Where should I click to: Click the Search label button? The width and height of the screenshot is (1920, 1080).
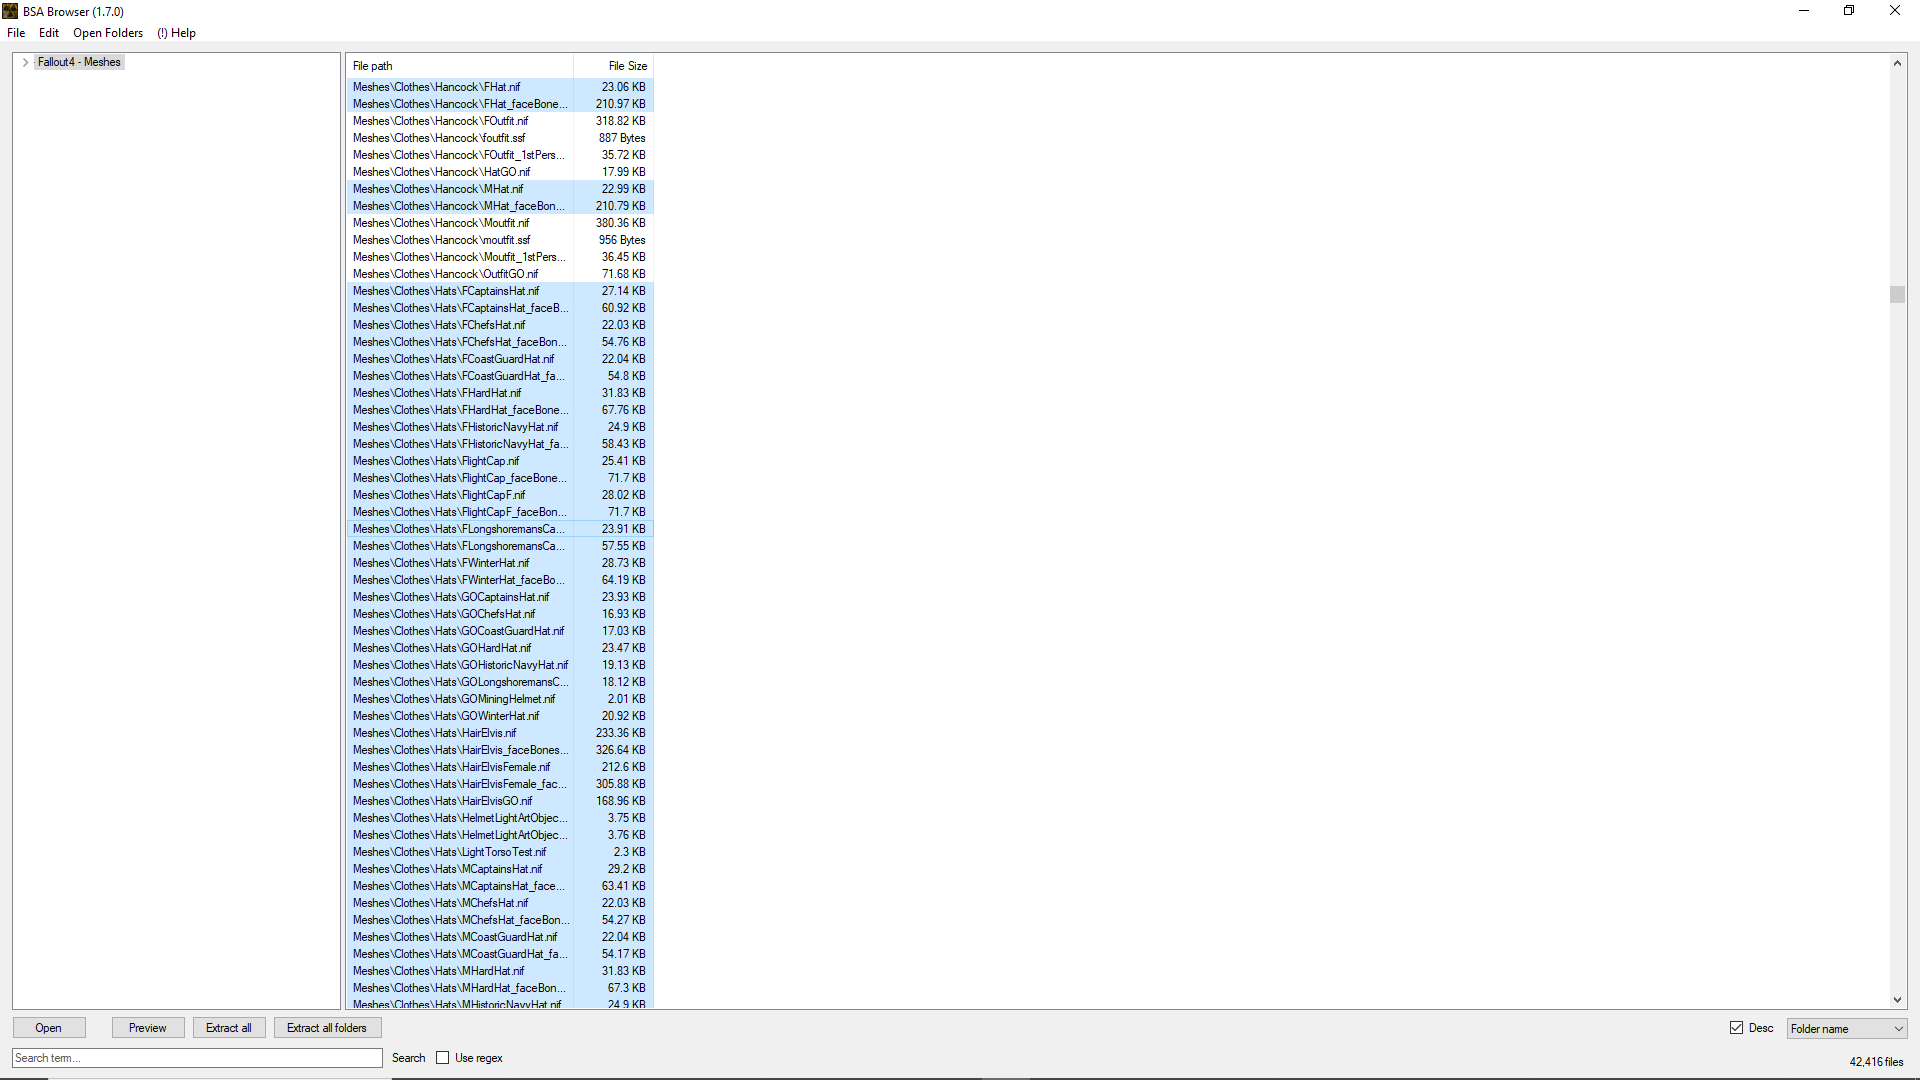pos(409,1058)
